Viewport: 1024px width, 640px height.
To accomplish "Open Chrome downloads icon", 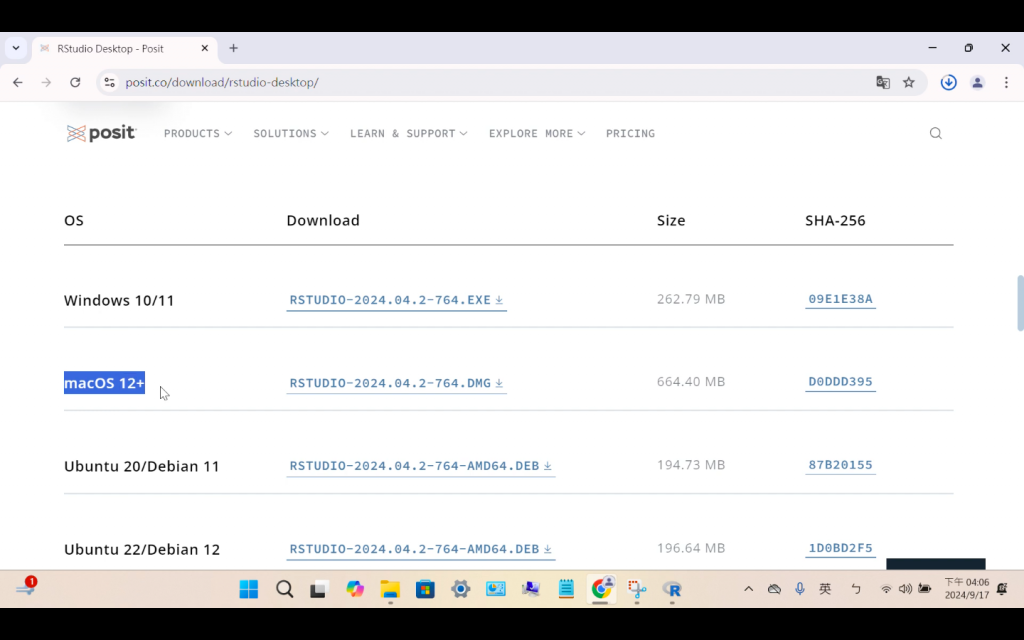I will 948,82.
